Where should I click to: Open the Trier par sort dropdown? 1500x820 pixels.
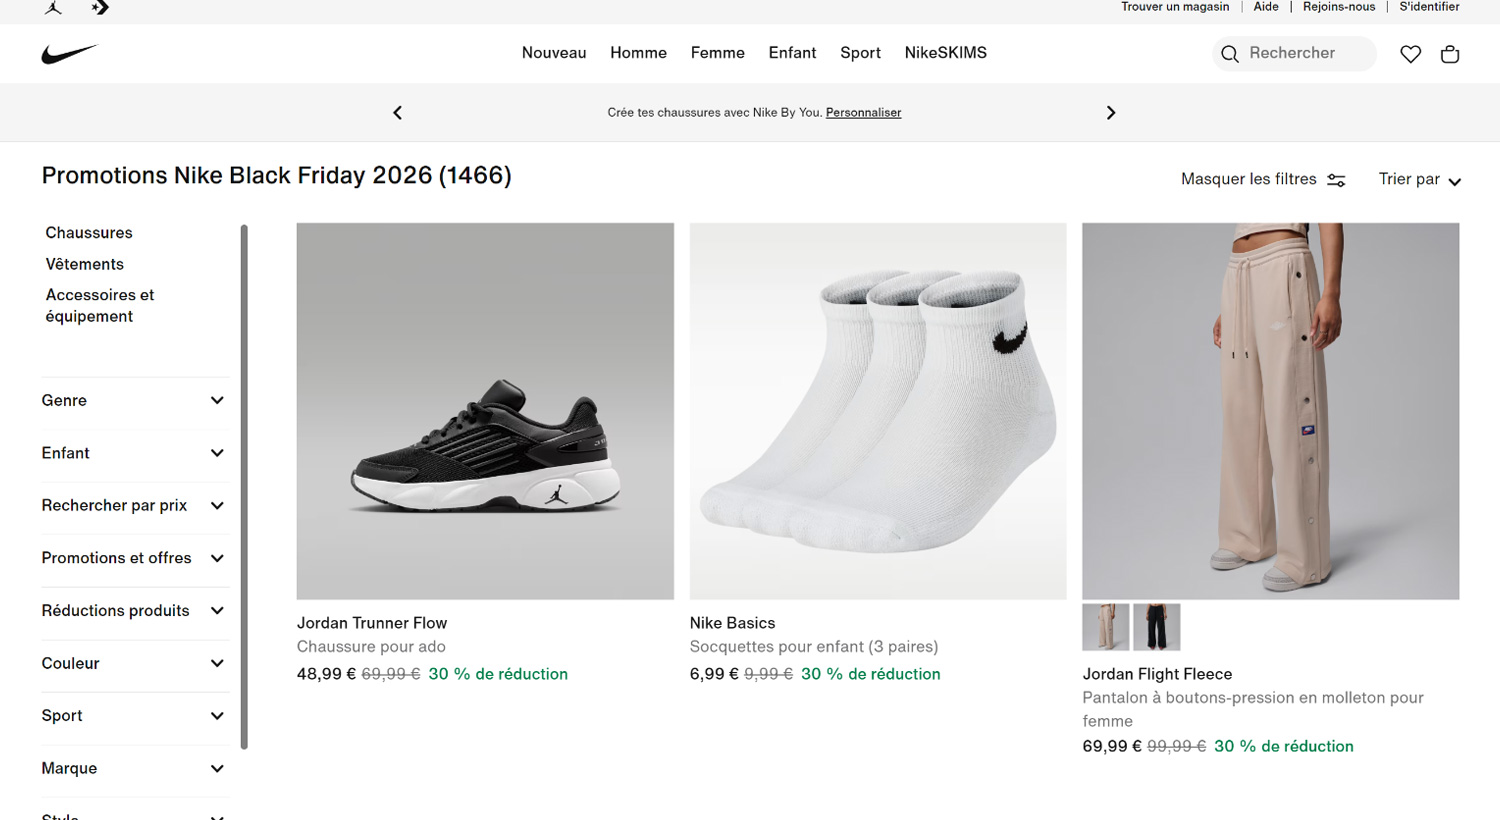1419,179
